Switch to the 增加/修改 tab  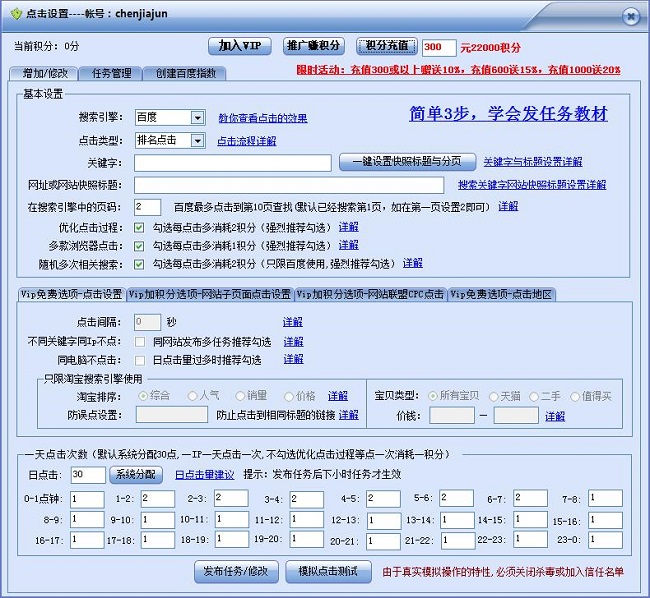[x=44, y=74]
